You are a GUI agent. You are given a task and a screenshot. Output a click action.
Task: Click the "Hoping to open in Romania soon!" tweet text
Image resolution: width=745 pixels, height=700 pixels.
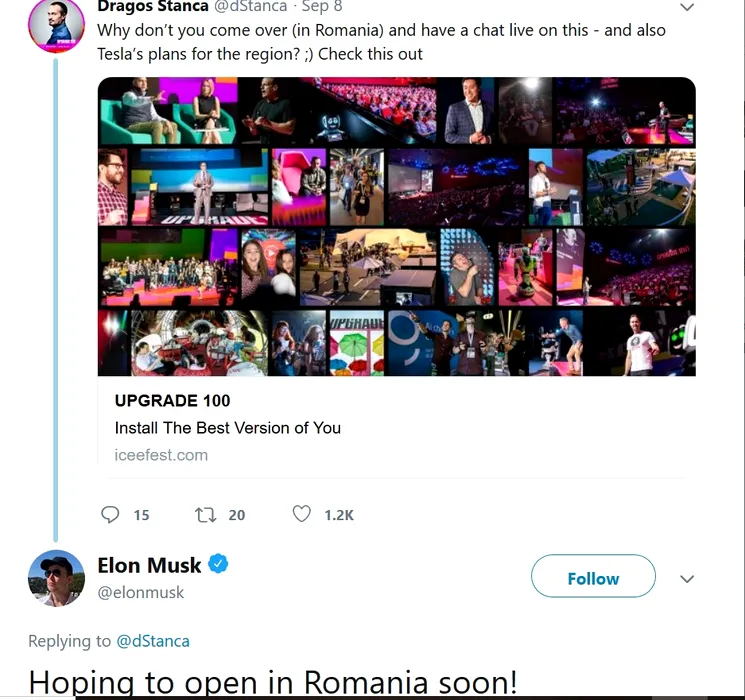point(273,683)
